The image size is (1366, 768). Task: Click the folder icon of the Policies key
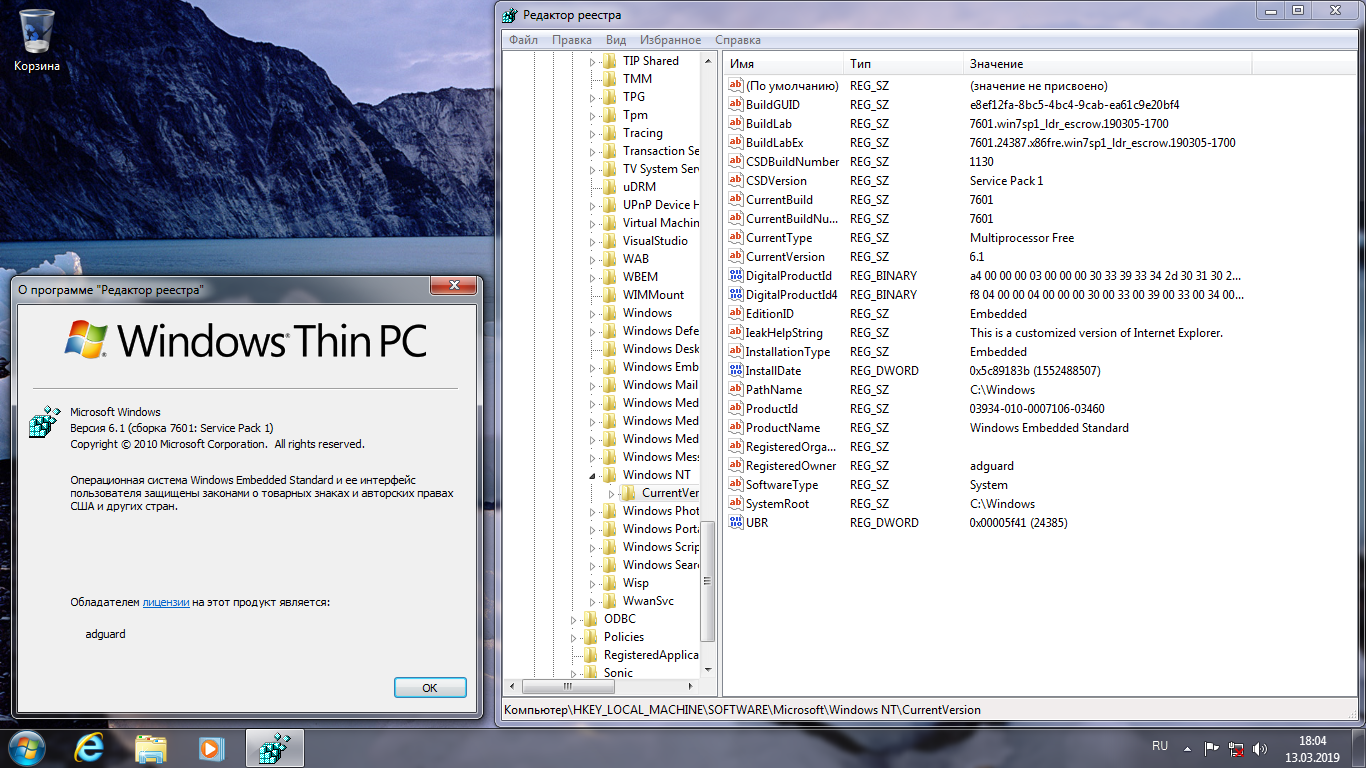click(x=590, y=637)
